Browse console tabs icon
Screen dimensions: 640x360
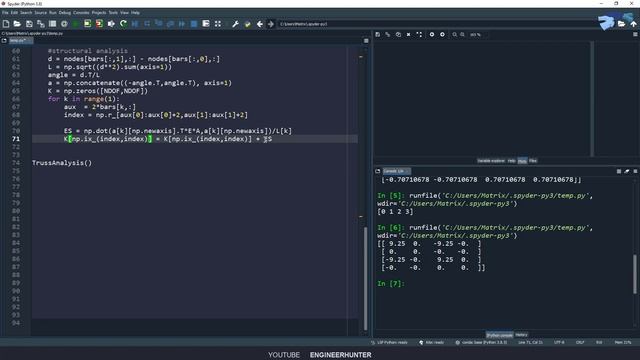(378, 171)
